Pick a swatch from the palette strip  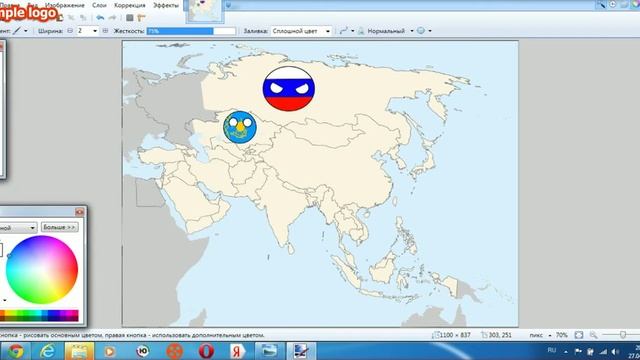click(39, 316)
